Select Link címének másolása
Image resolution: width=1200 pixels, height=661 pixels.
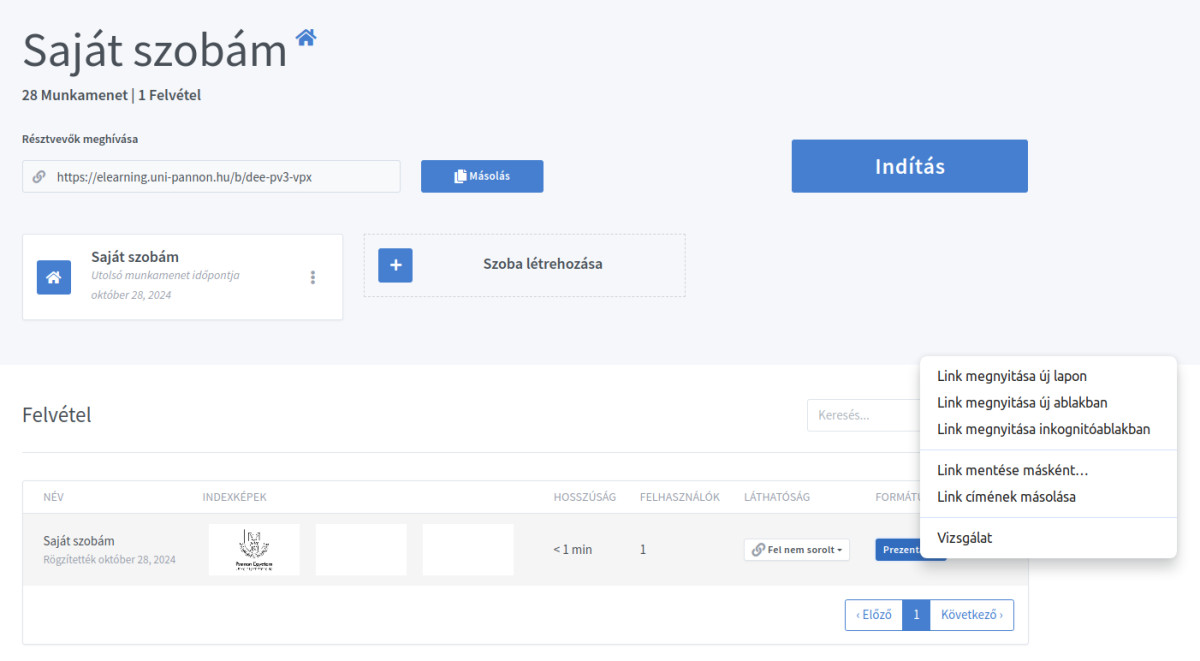tap(1006, 496)
